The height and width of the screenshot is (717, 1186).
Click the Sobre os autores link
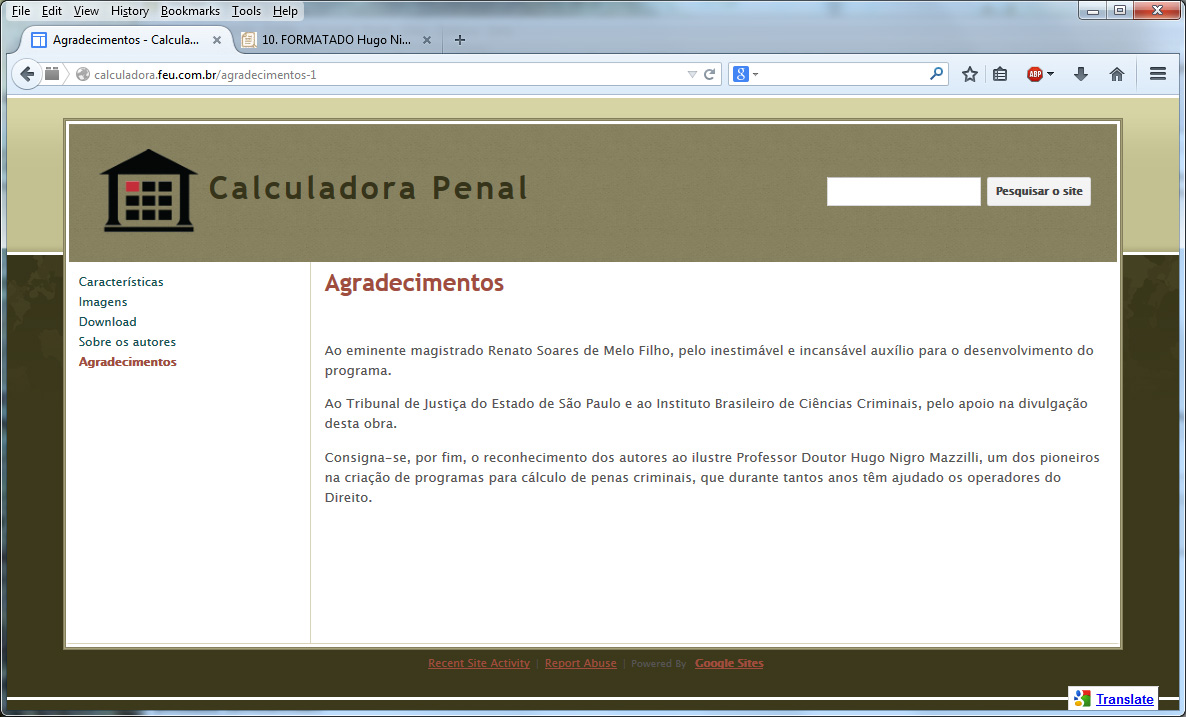pyautogui.click(x=127, y=342)
